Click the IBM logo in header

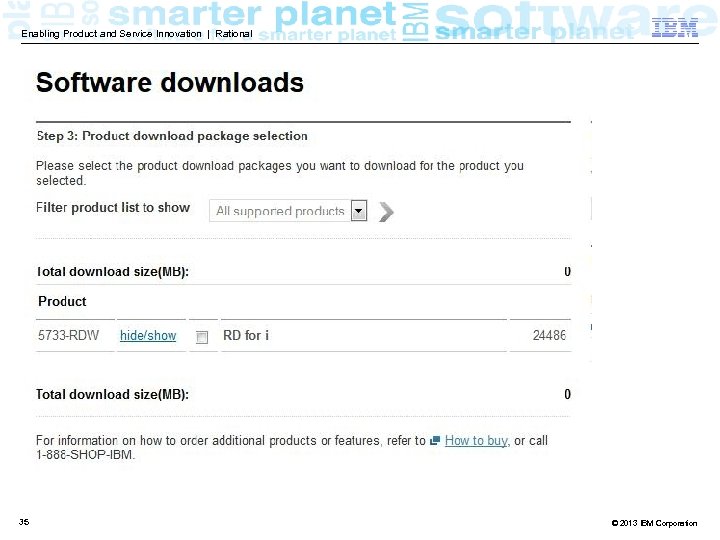pyautogui.click(x=675, y=28)
